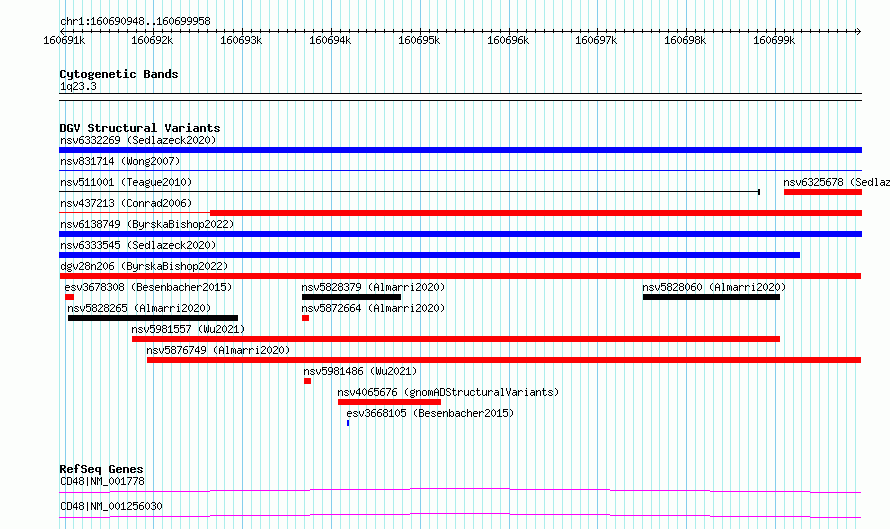Click the 160697k ruler position
Image resolution: width=890 pixels, height=529 pixels.
coord(596,40)
